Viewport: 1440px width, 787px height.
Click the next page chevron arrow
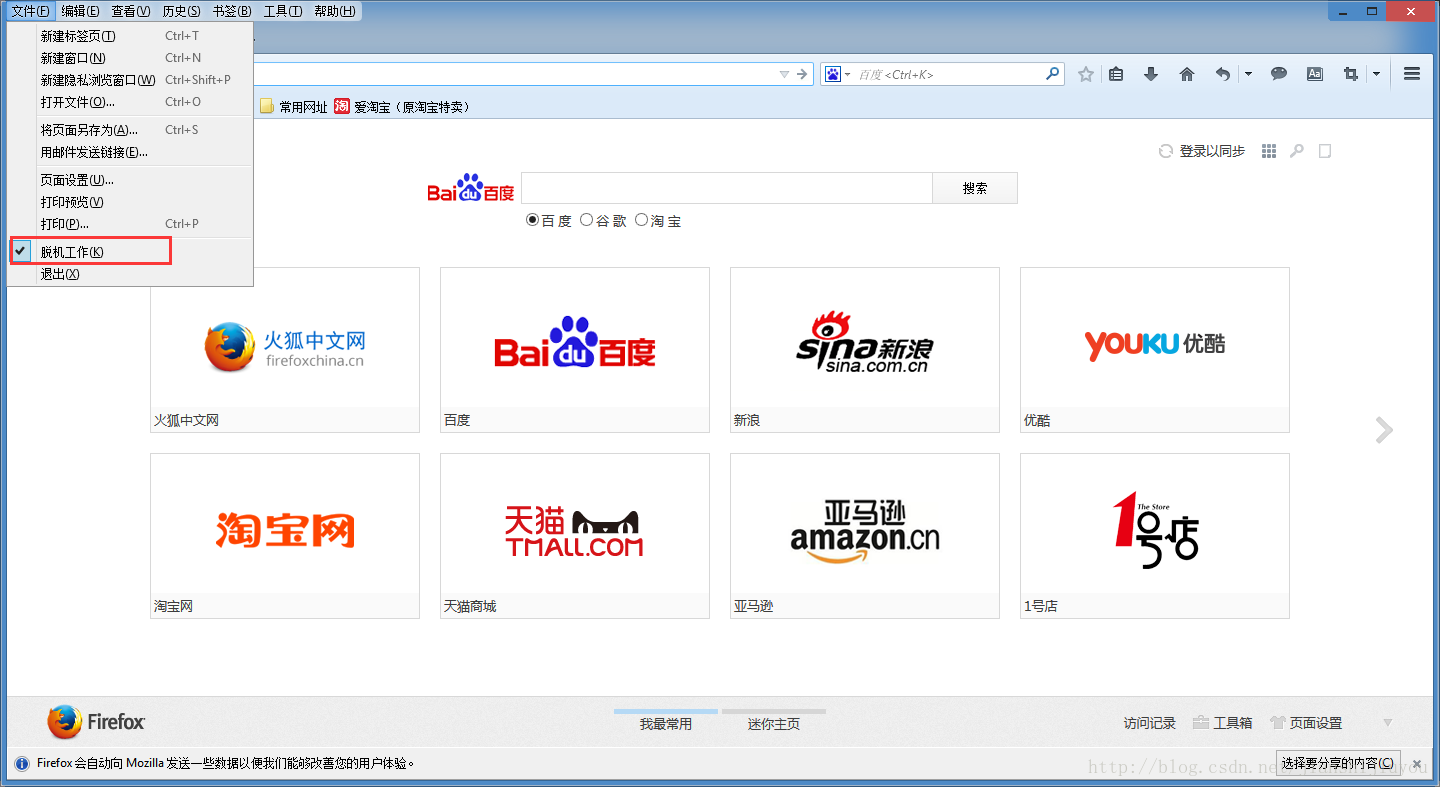[1384, 430]
